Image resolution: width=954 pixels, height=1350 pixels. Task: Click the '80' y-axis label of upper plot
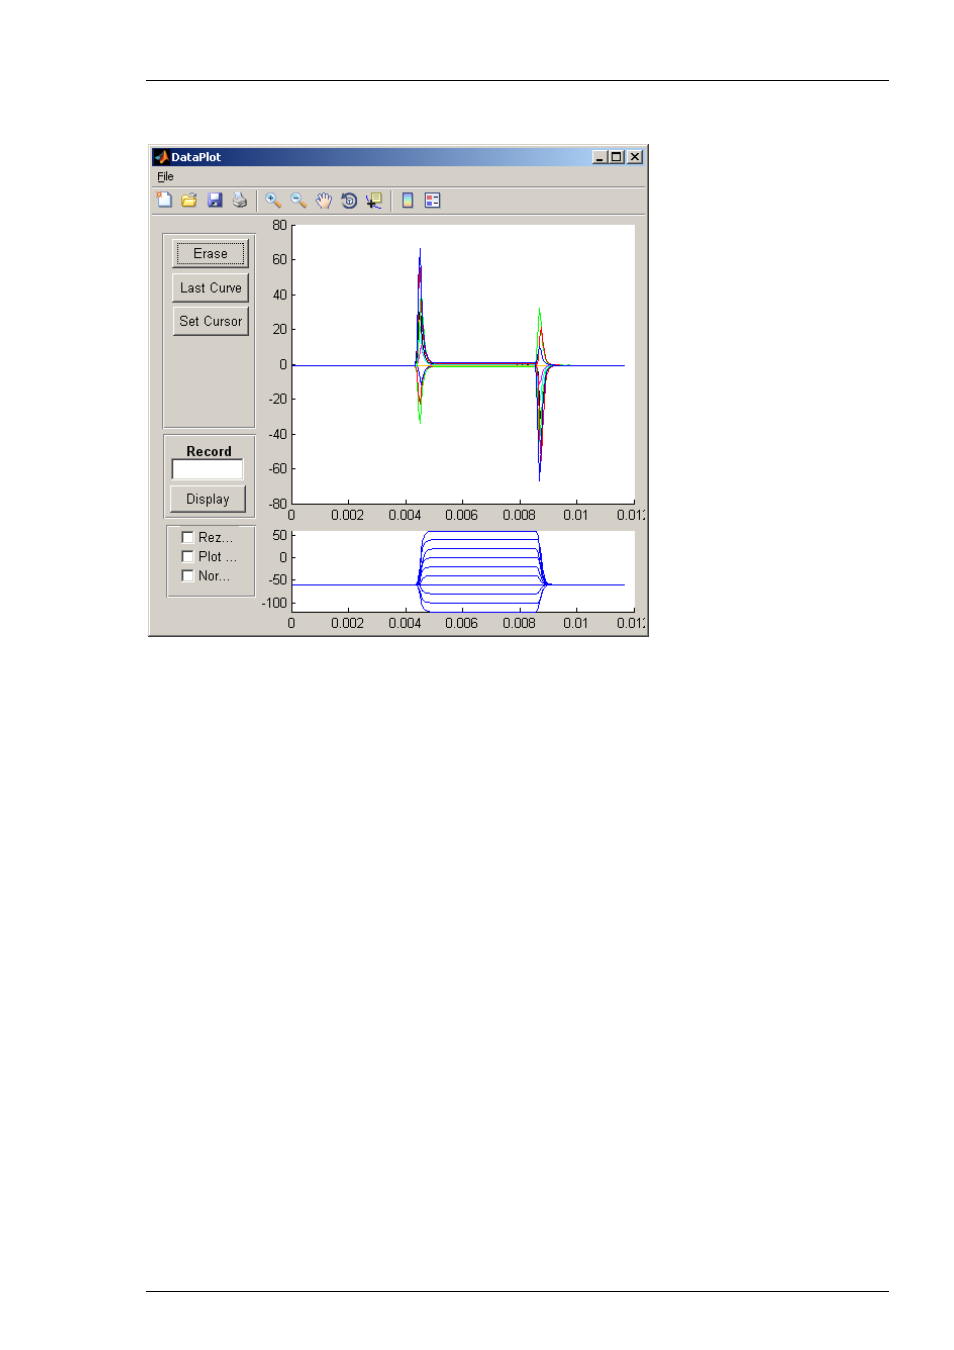pos(279,225)
